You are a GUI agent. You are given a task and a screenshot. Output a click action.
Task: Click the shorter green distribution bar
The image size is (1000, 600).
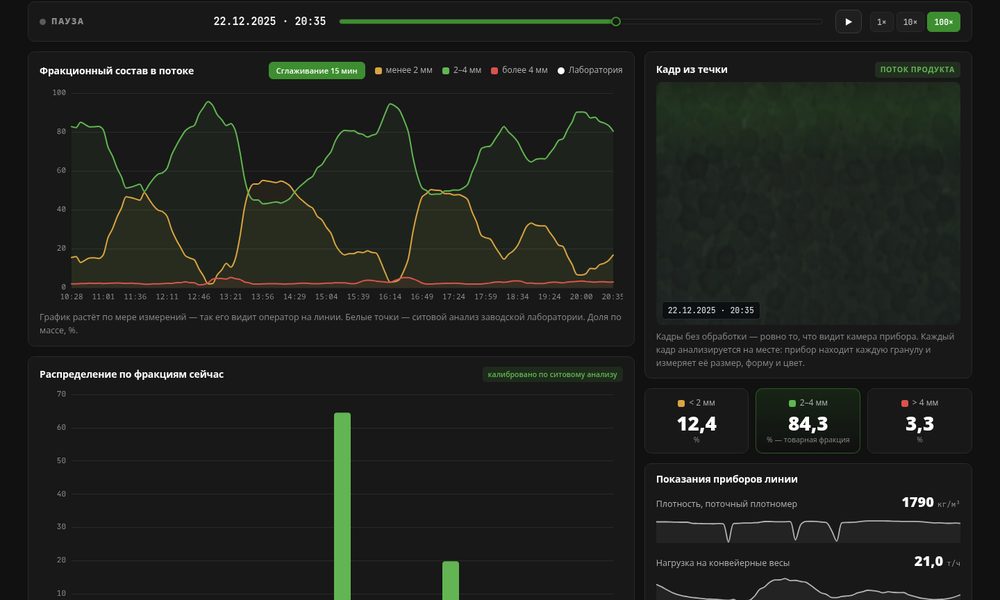point(450,580)
